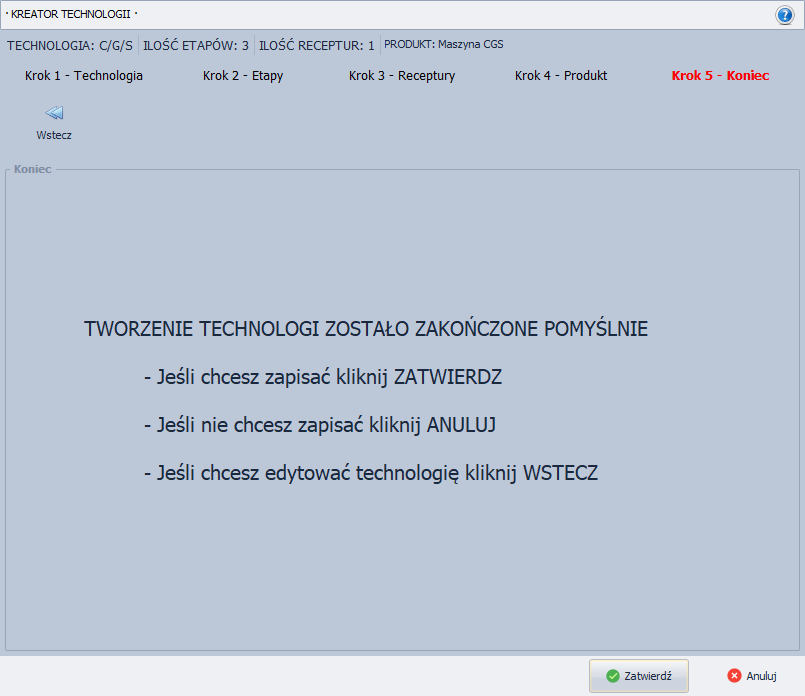Open Krok 3 - Receptury step
Image resolution: width=805 pixels, height=696 pixels.
pos(402,76)
